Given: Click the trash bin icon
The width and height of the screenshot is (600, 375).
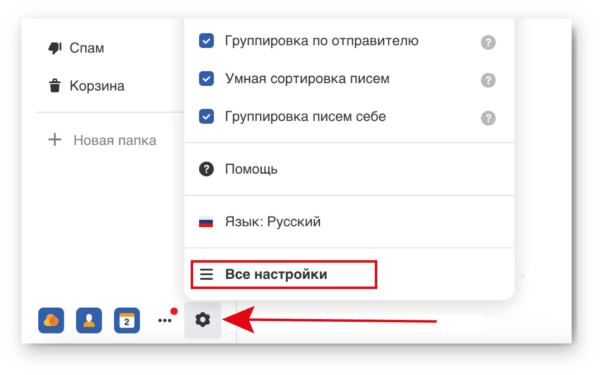Looking at the screenshot, I should pyautogui.click(x=55, y=86).
